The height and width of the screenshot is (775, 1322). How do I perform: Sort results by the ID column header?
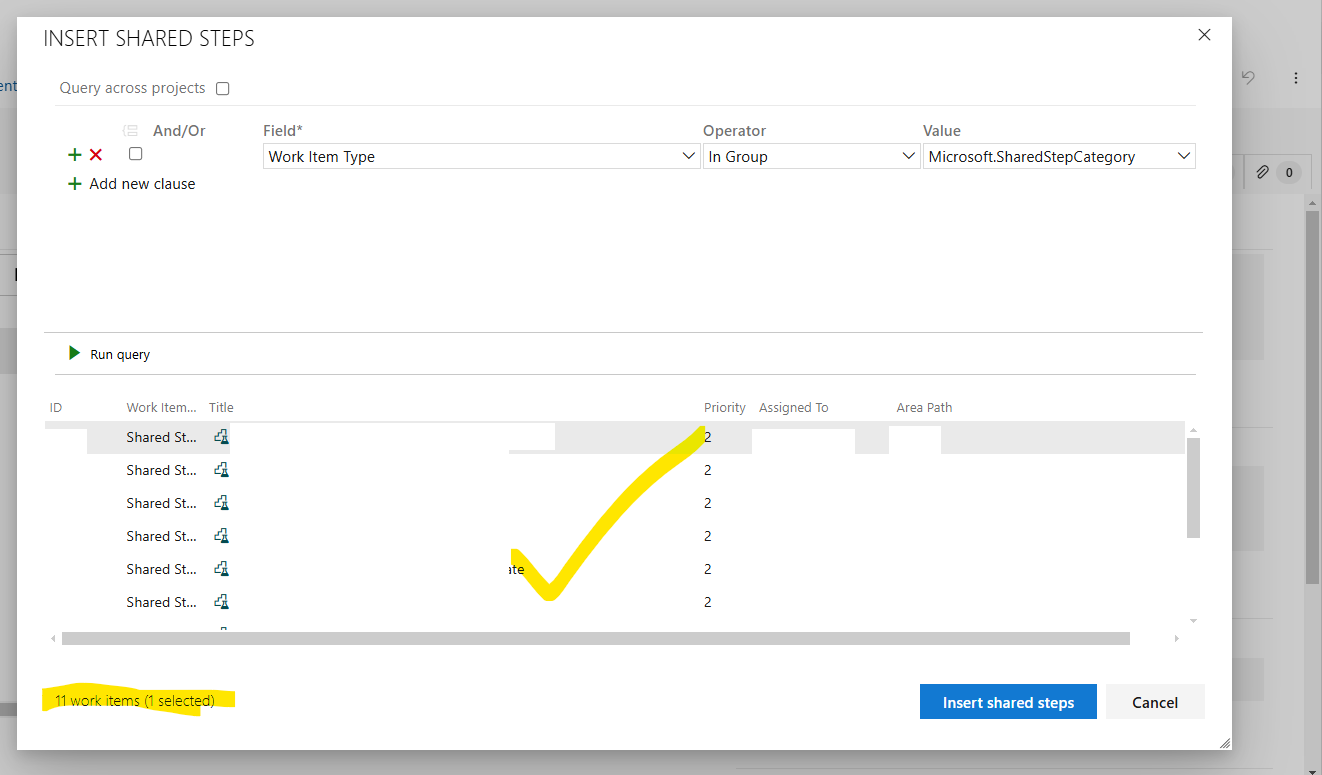click(56, 407)
